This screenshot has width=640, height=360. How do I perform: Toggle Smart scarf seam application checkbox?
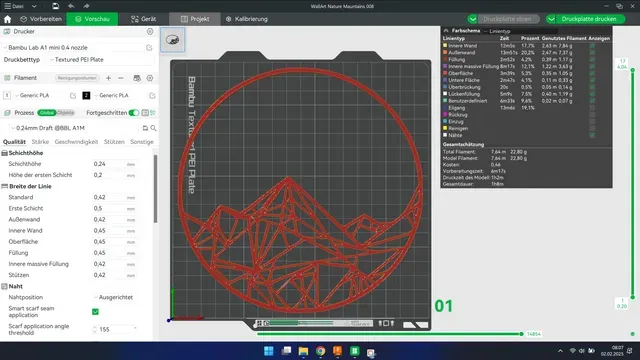click(96, 312)
